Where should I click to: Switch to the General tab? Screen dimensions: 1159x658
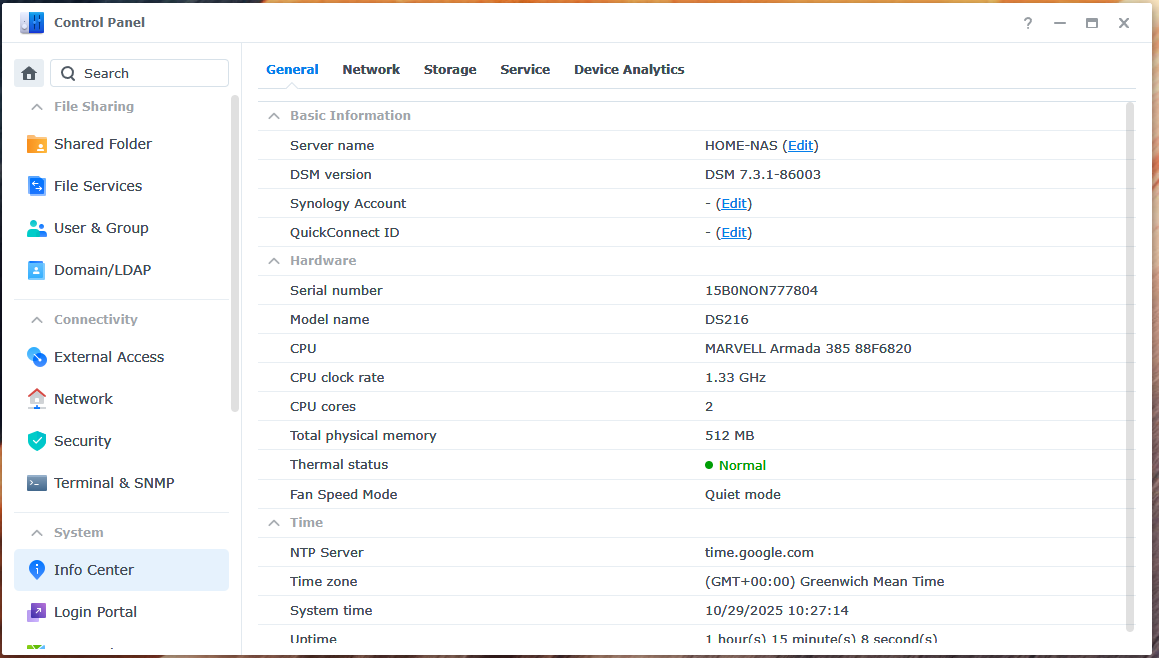coord(292,69)
